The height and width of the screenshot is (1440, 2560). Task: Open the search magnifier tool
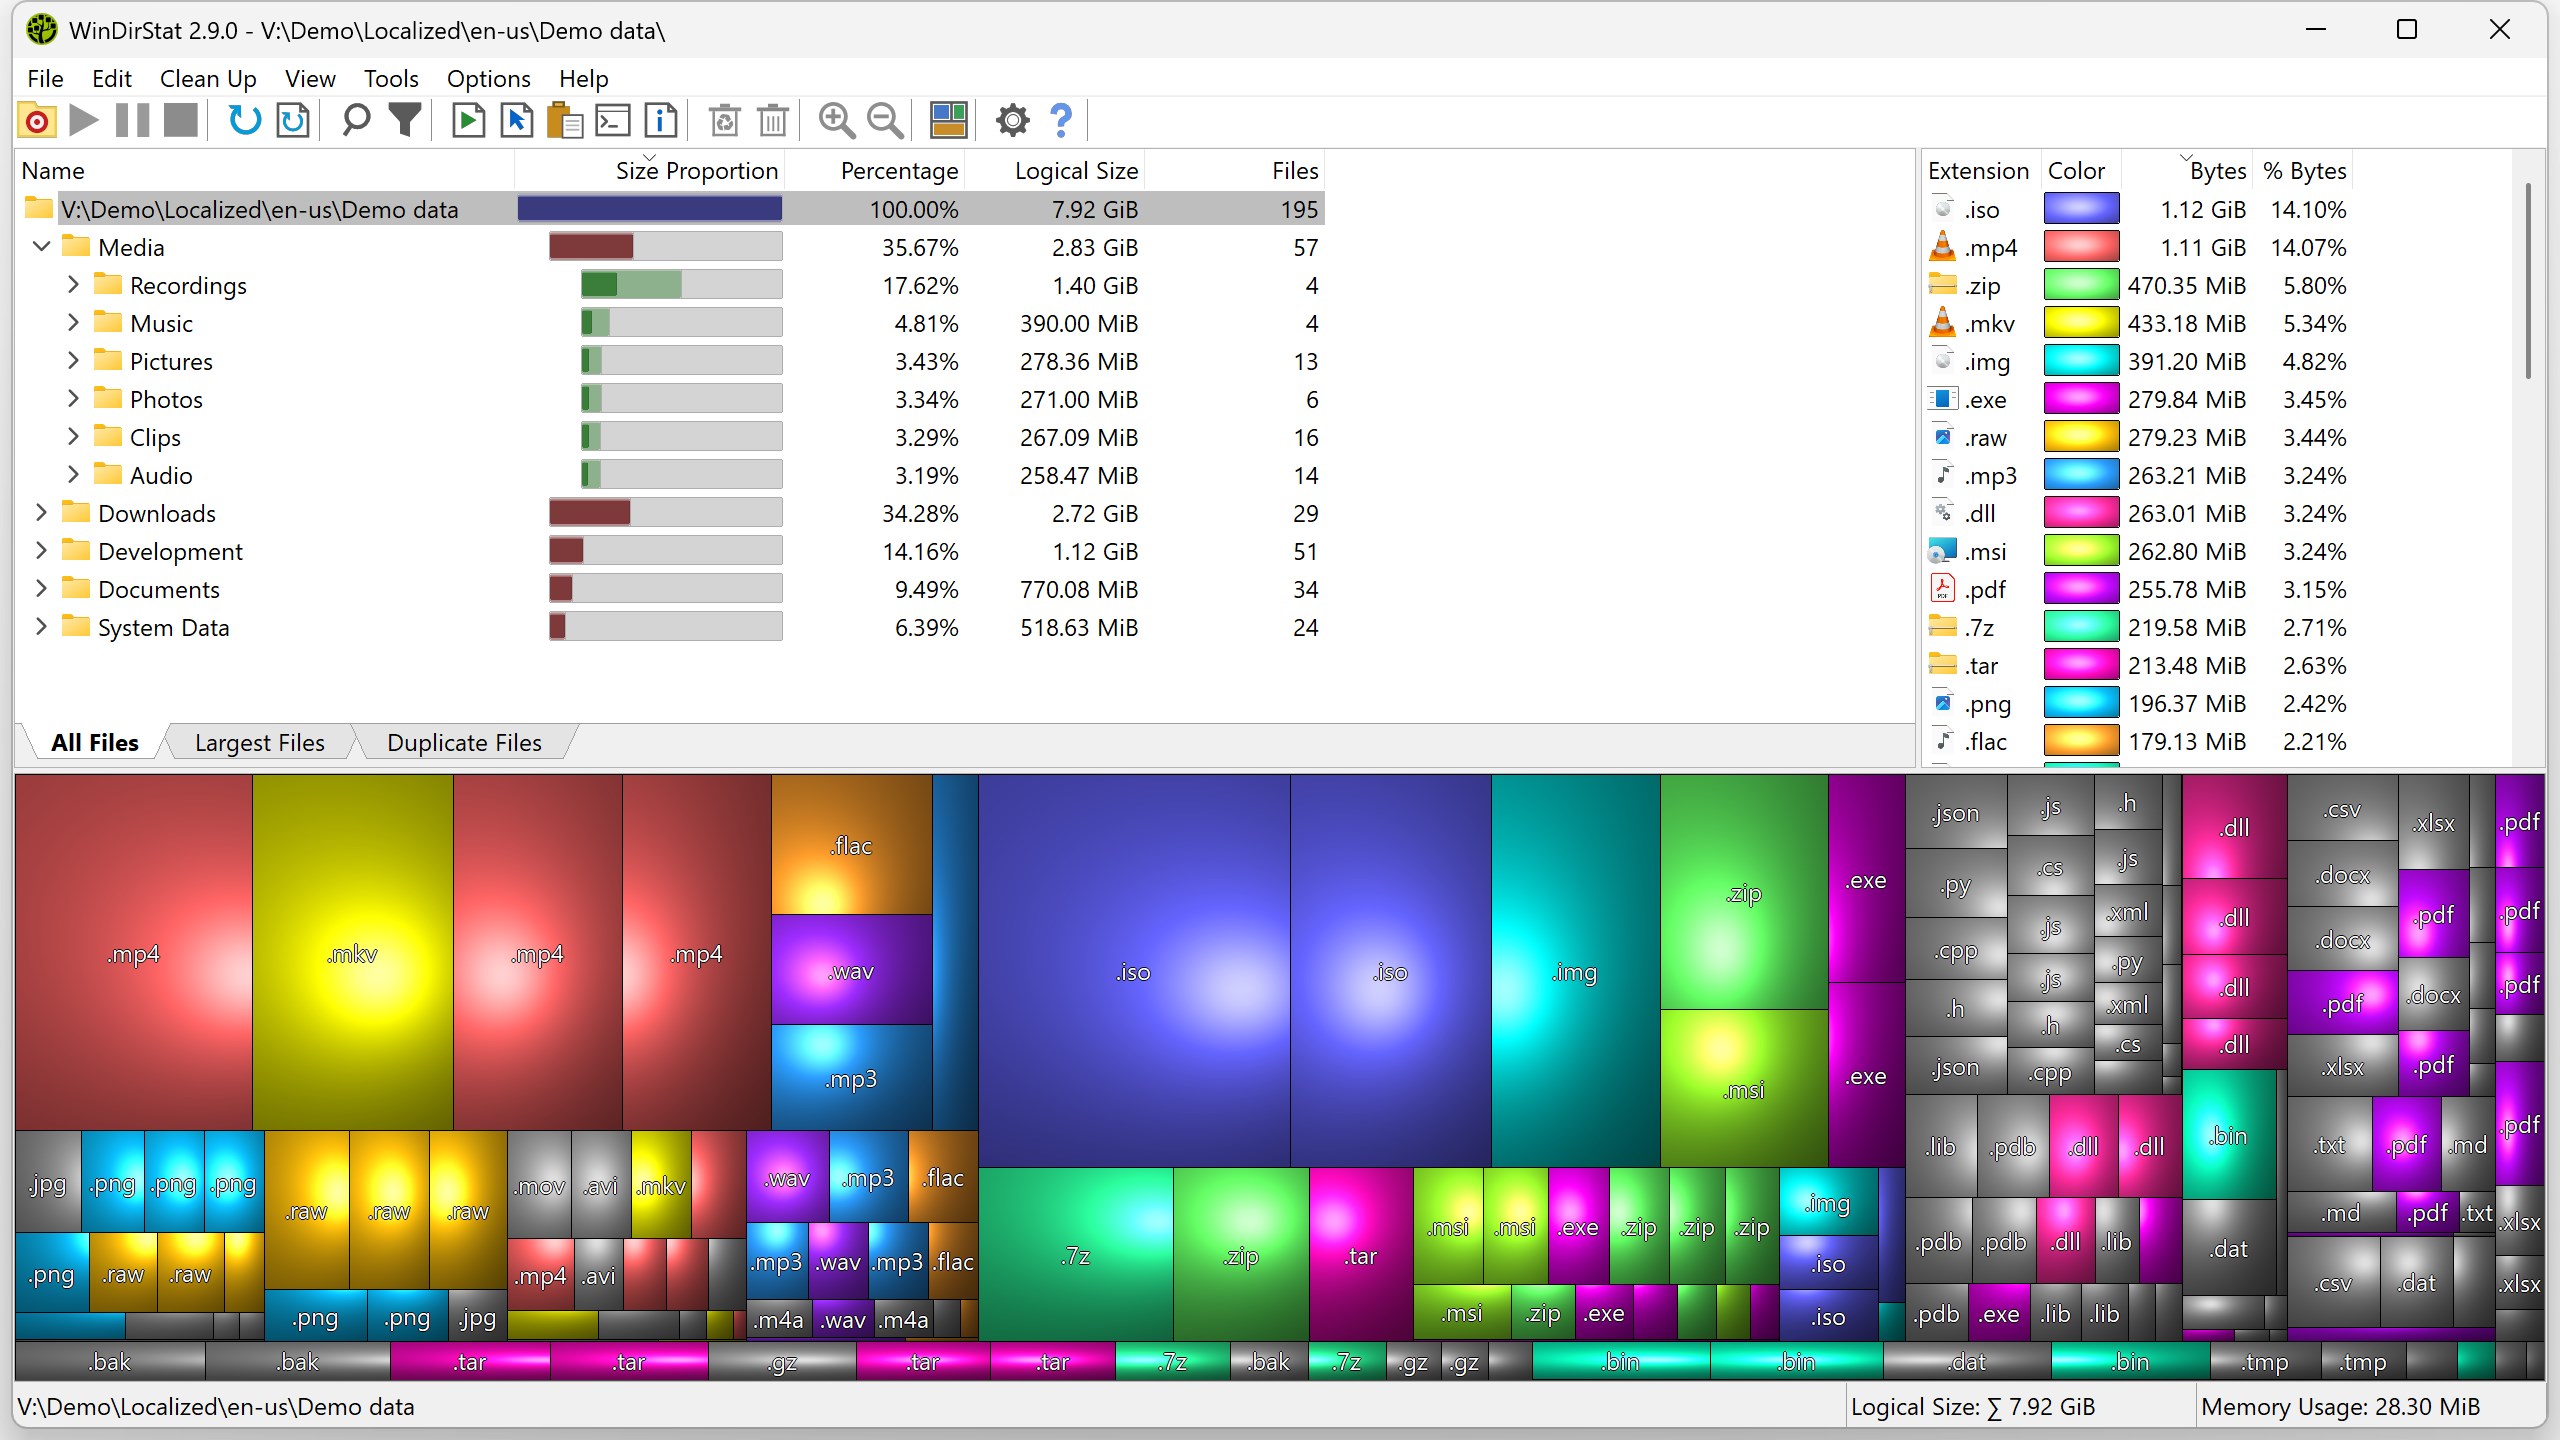356,121
